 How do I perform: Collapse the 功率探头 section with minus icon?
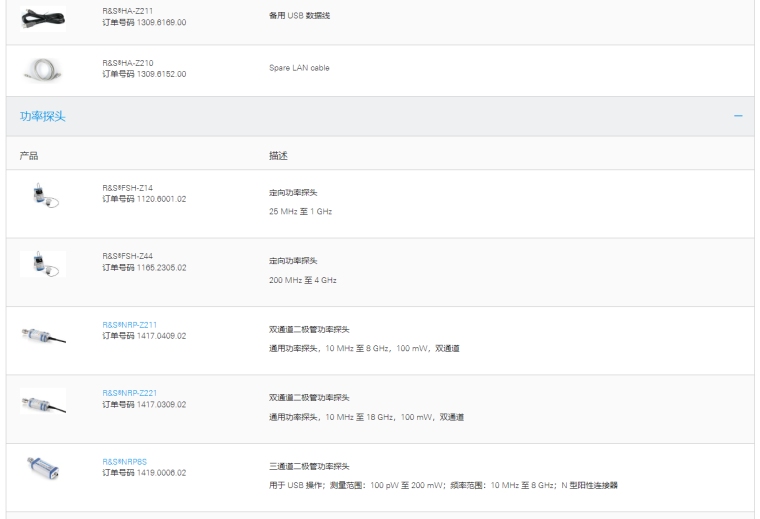pyautogui.click(x=738, y=117)
